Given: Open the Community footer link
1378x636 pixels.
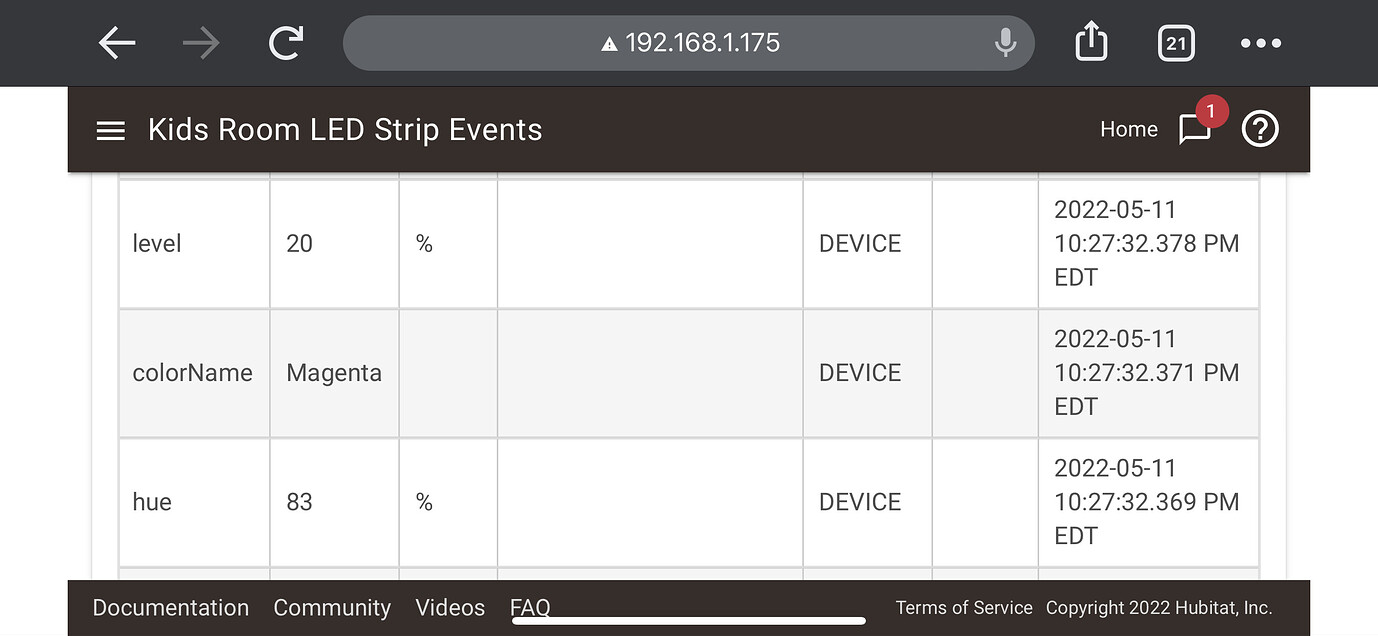Looking at the screenshot, I should point(332,608).
